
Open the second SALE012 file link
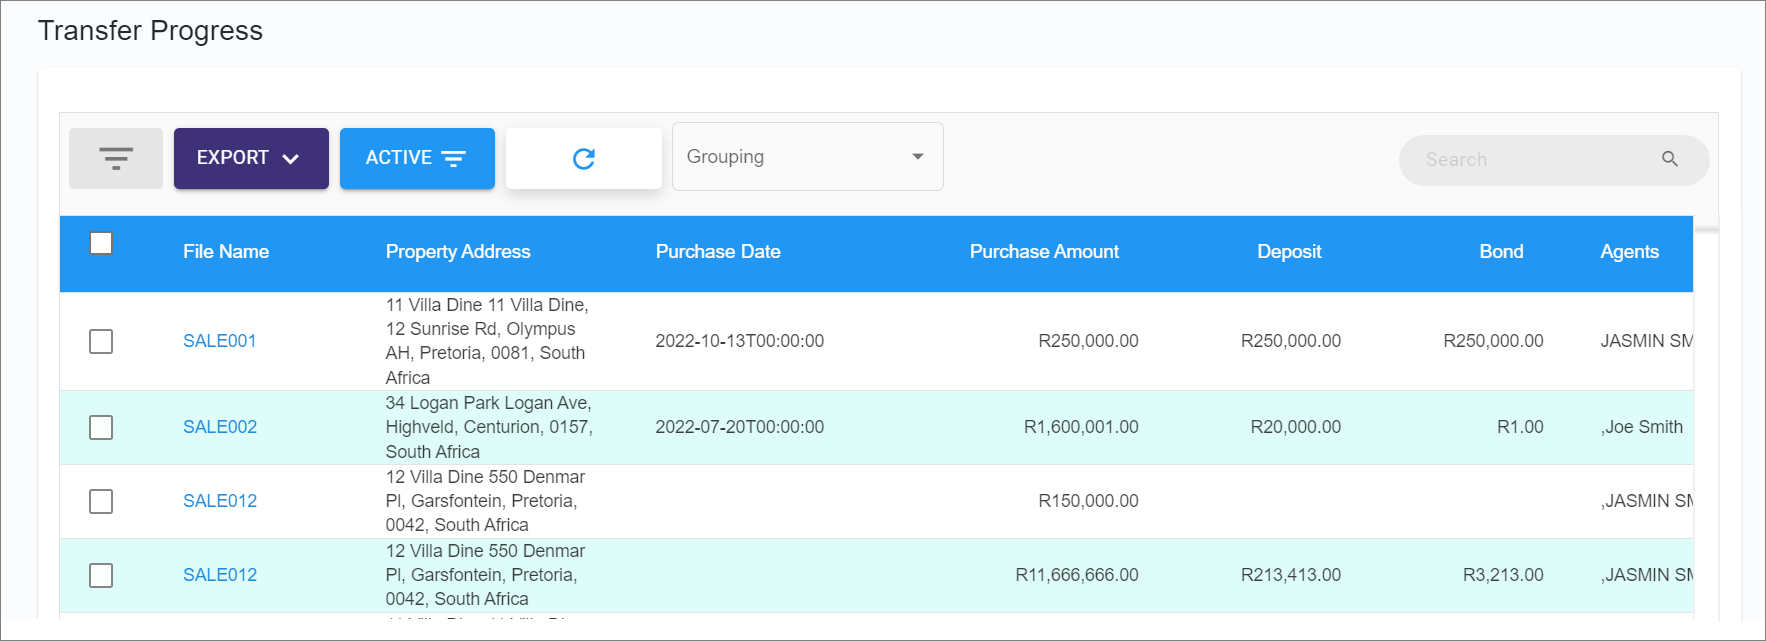[219, 575]
